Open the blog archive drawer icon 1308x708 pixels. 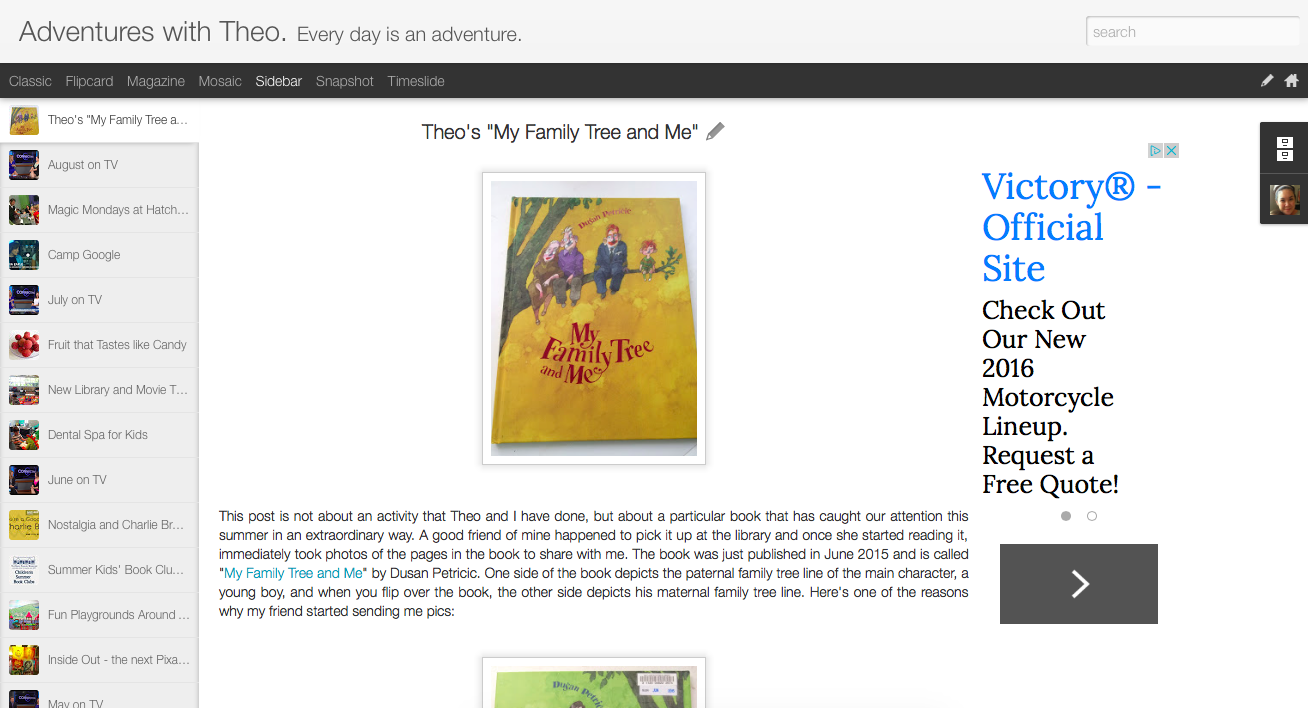pos(1285,149)
